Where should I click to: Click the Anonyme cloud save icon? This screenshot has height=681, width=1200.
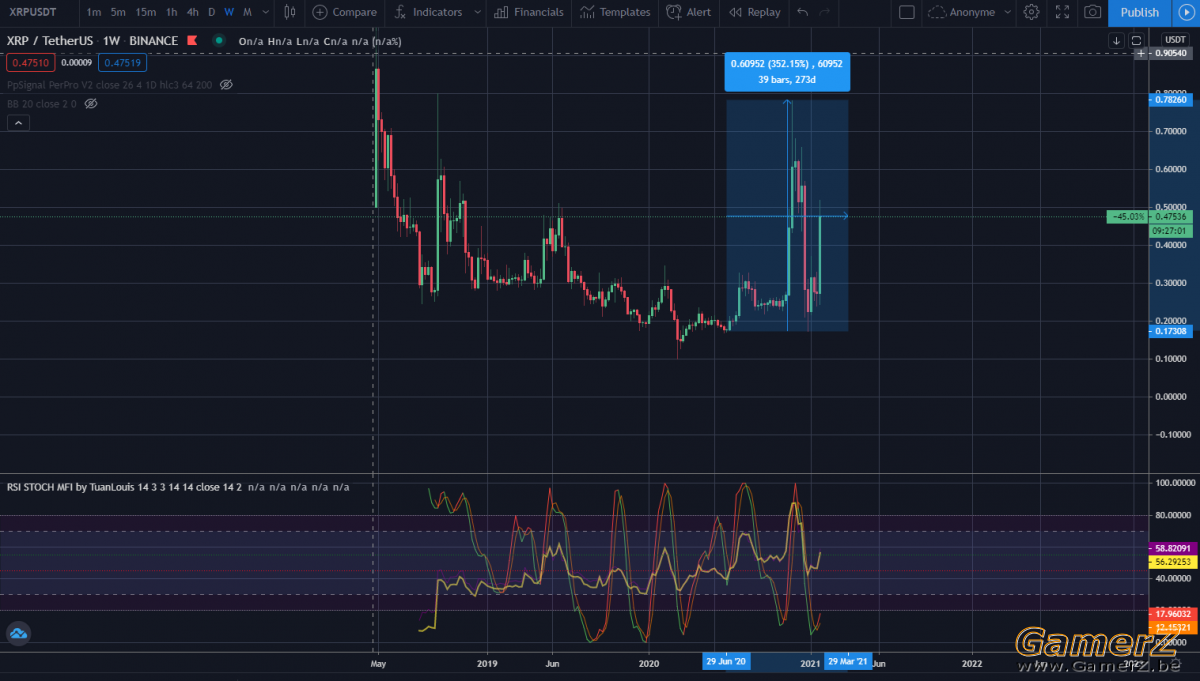pyautogui.click(x=937, y=12)
